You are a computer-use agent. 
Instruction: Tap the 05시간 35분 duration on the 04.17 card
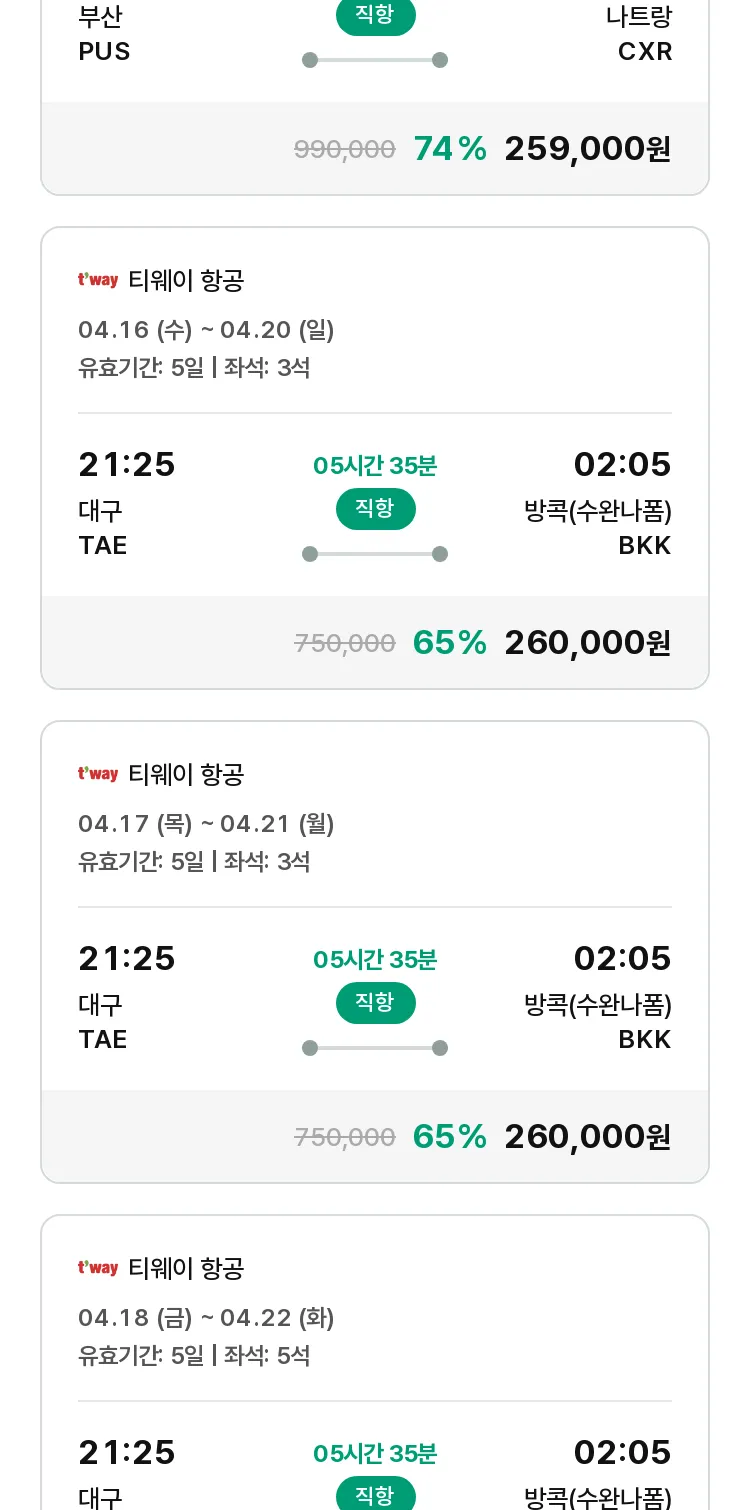tap(375, 960)
